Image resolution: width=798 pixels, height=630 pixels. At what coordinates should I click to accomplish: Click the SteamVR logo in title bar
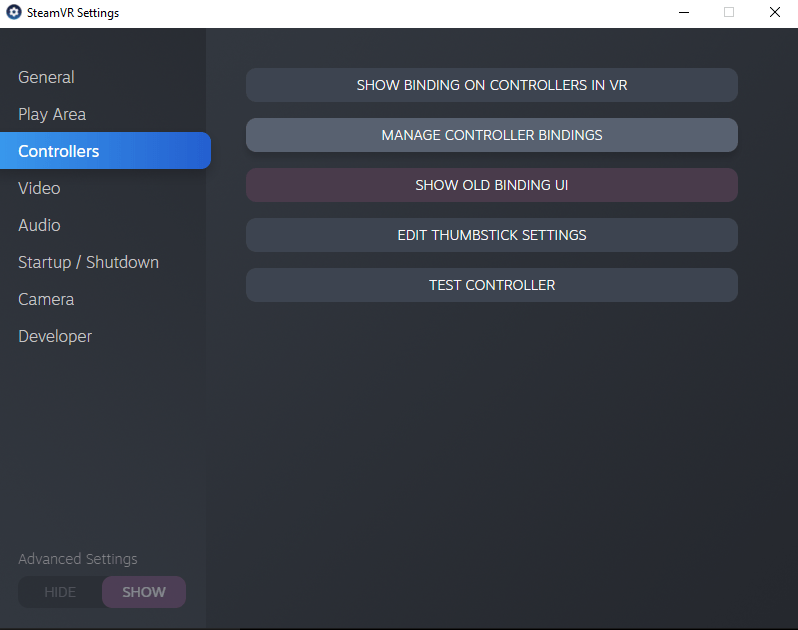click(14, 13)
